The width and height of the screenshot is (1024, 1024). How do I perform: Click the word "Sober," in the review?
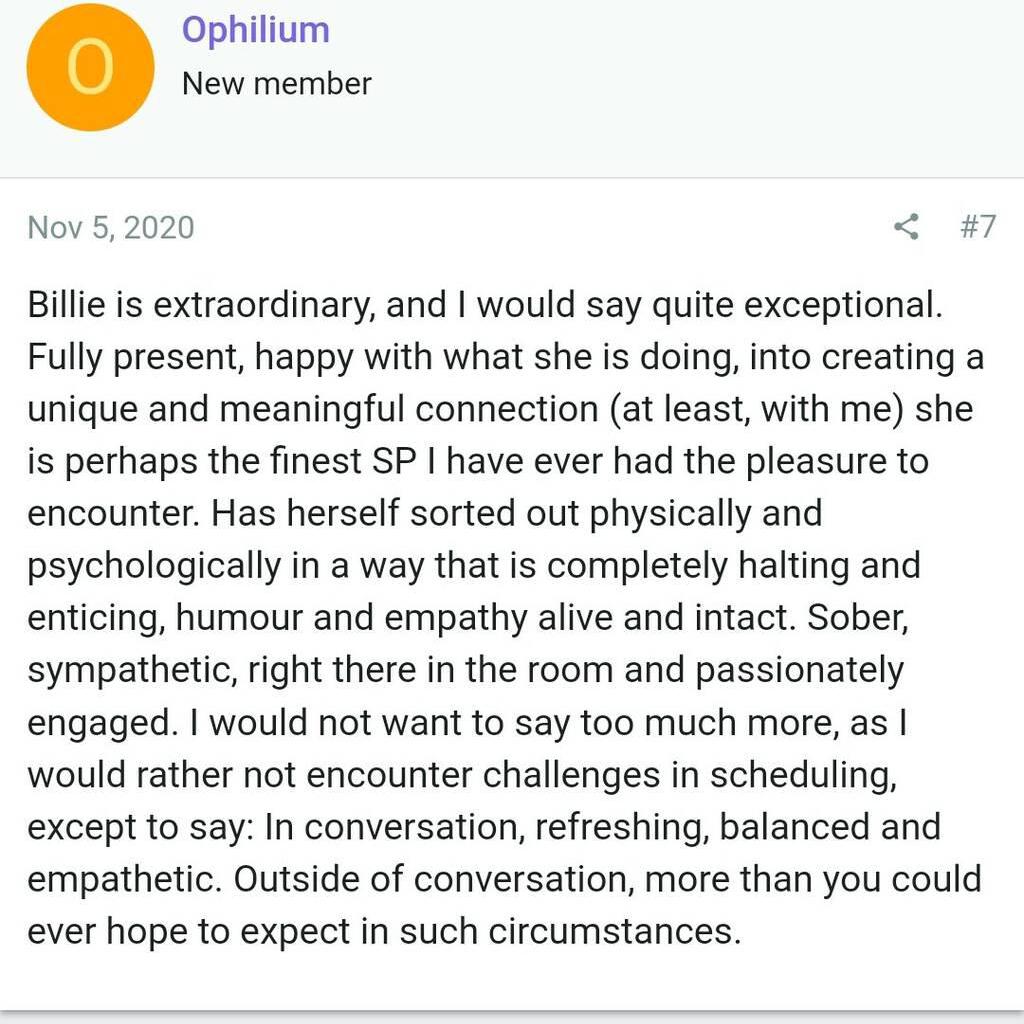pyautogui.click(x=857, y=618)
